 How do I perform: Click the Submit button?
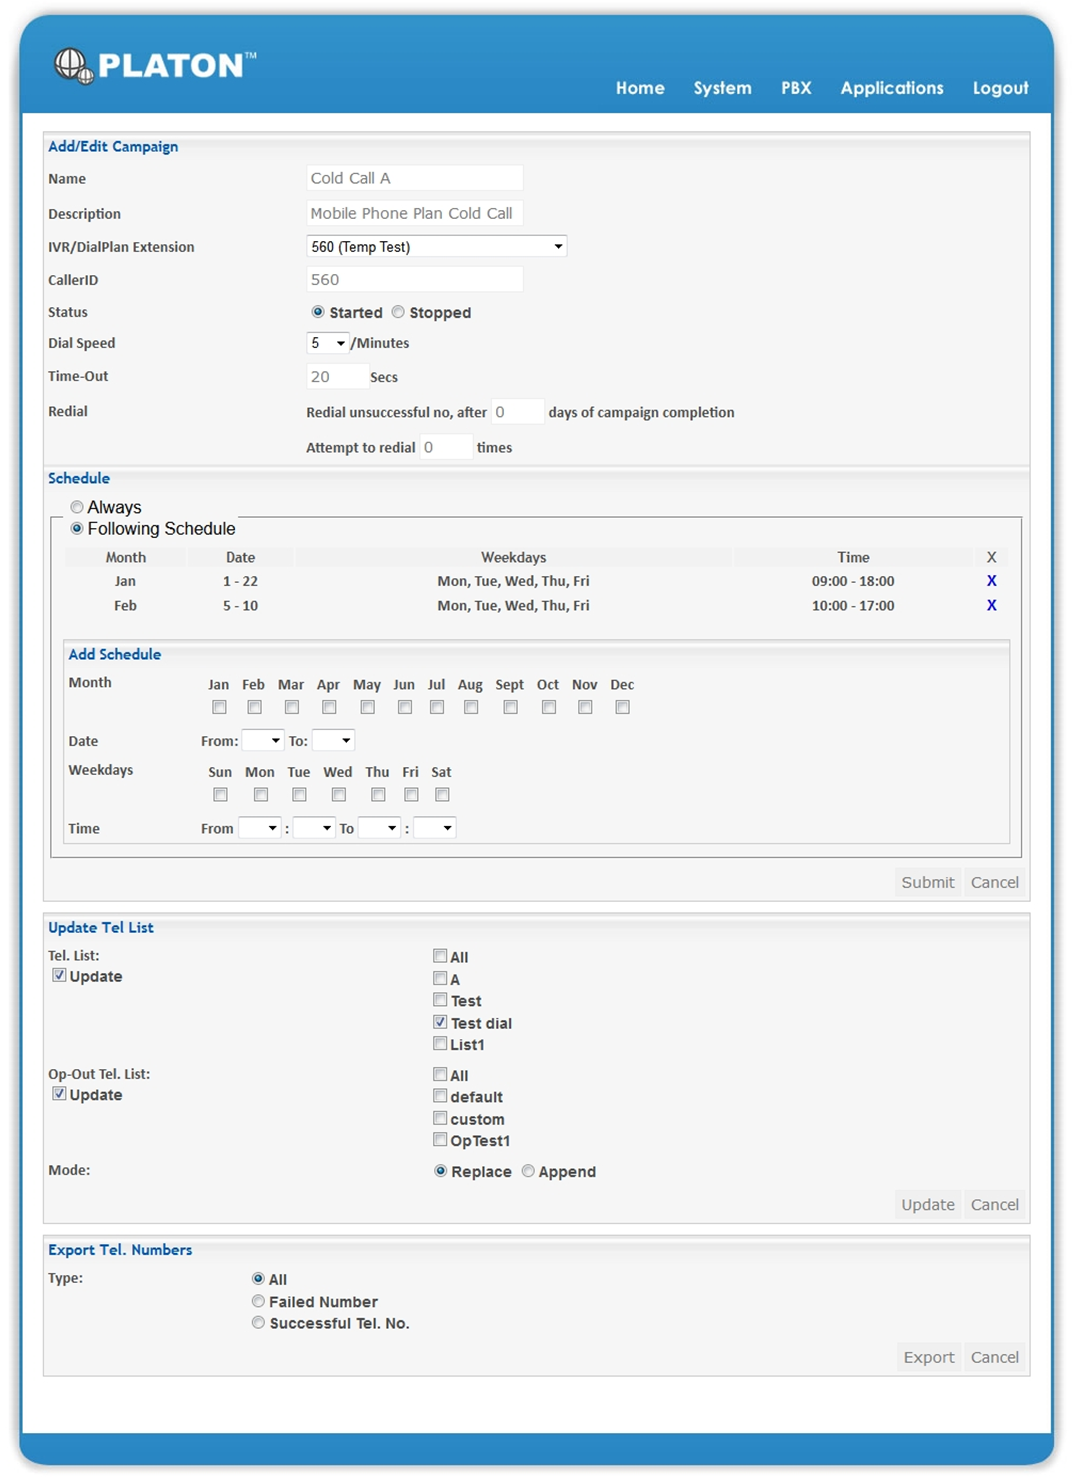coord(927,882)
